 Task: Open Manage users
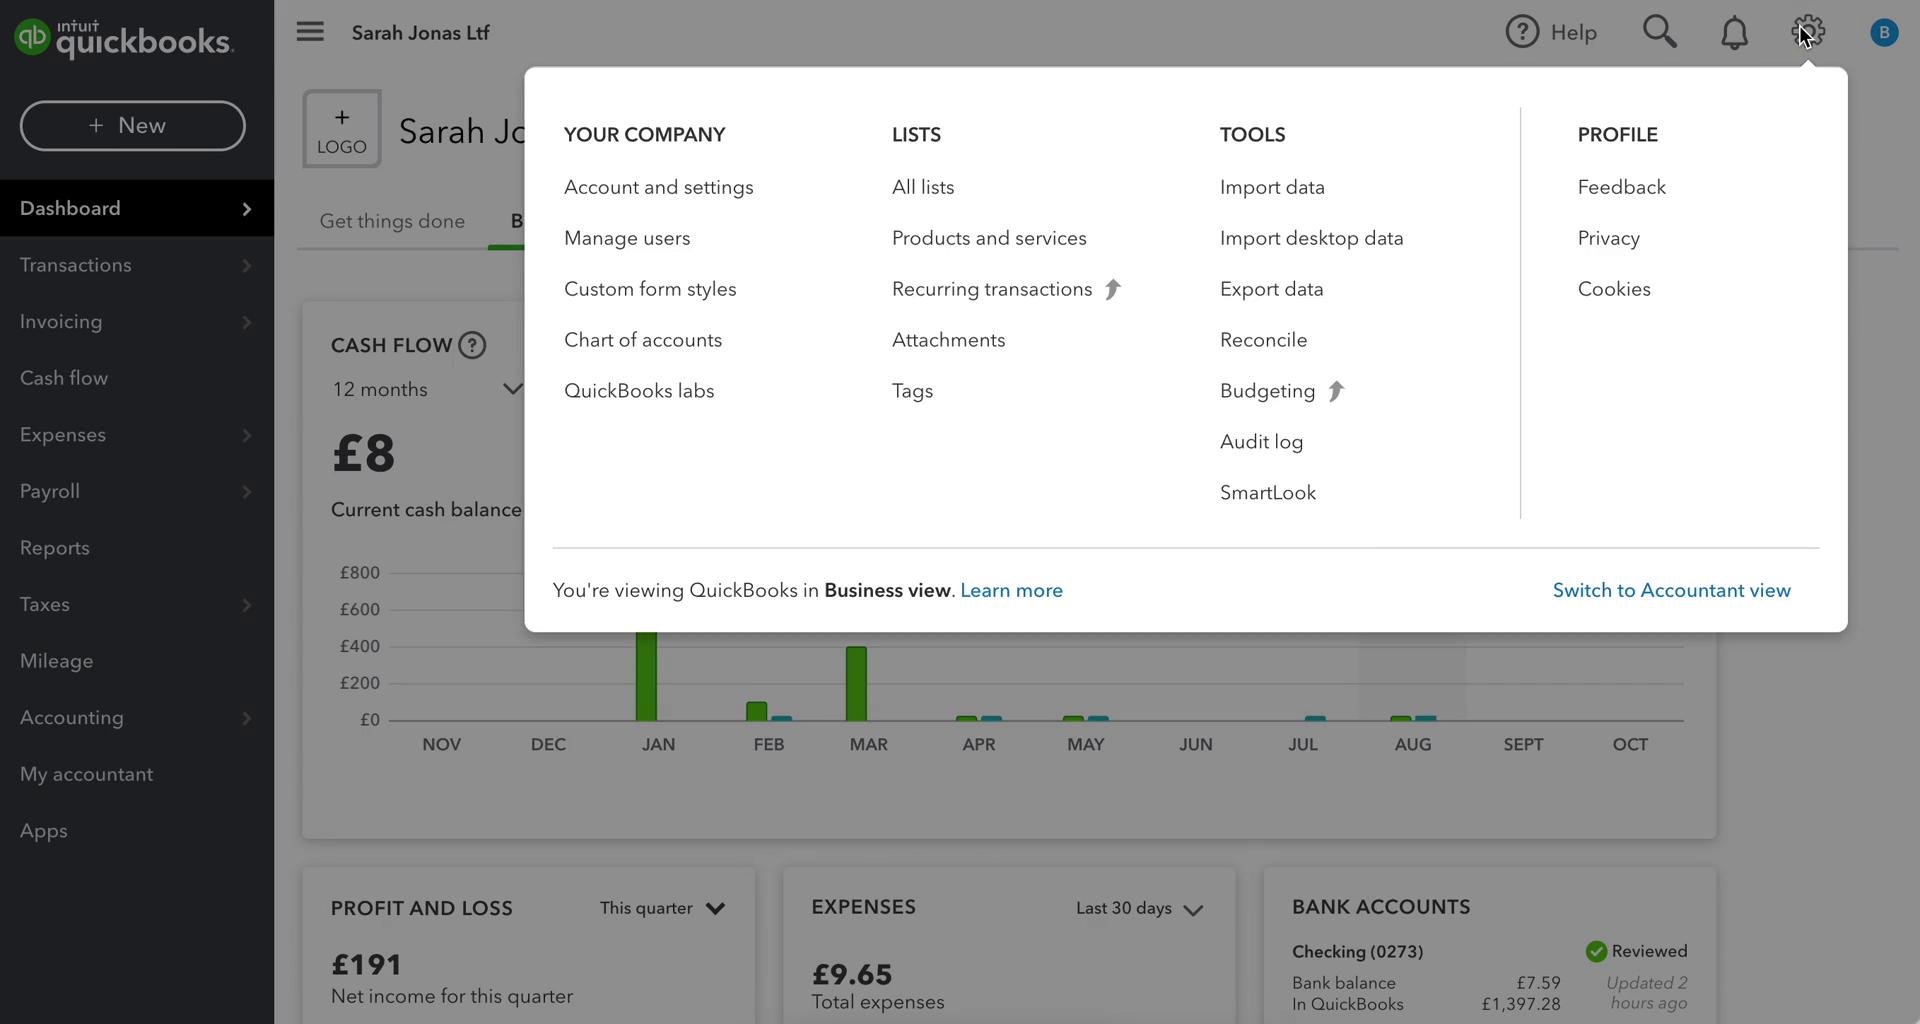[x=627, y=238]
